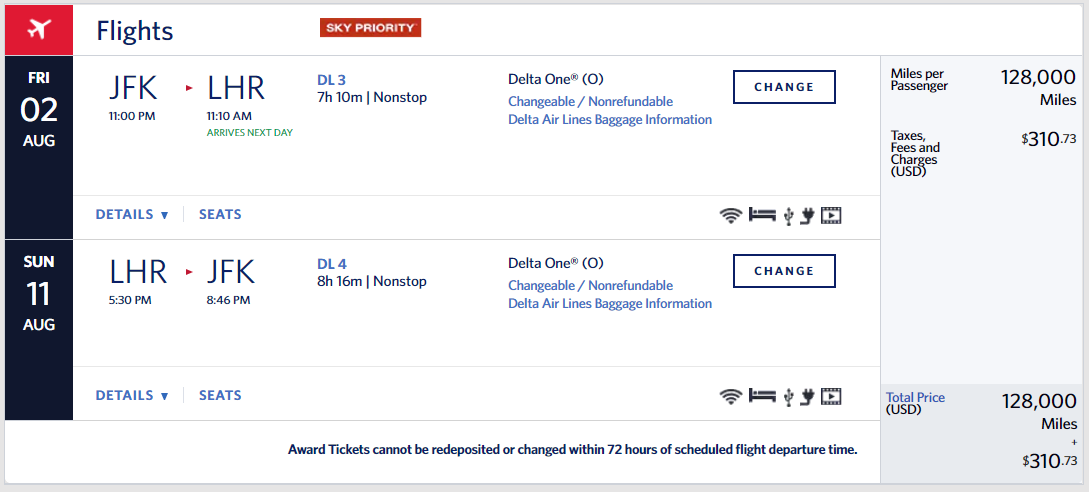Viewport: 1089px width, 492px height.
Task: Click the video entertainment icon on flight DL 3
Action: tap(831, 215)
